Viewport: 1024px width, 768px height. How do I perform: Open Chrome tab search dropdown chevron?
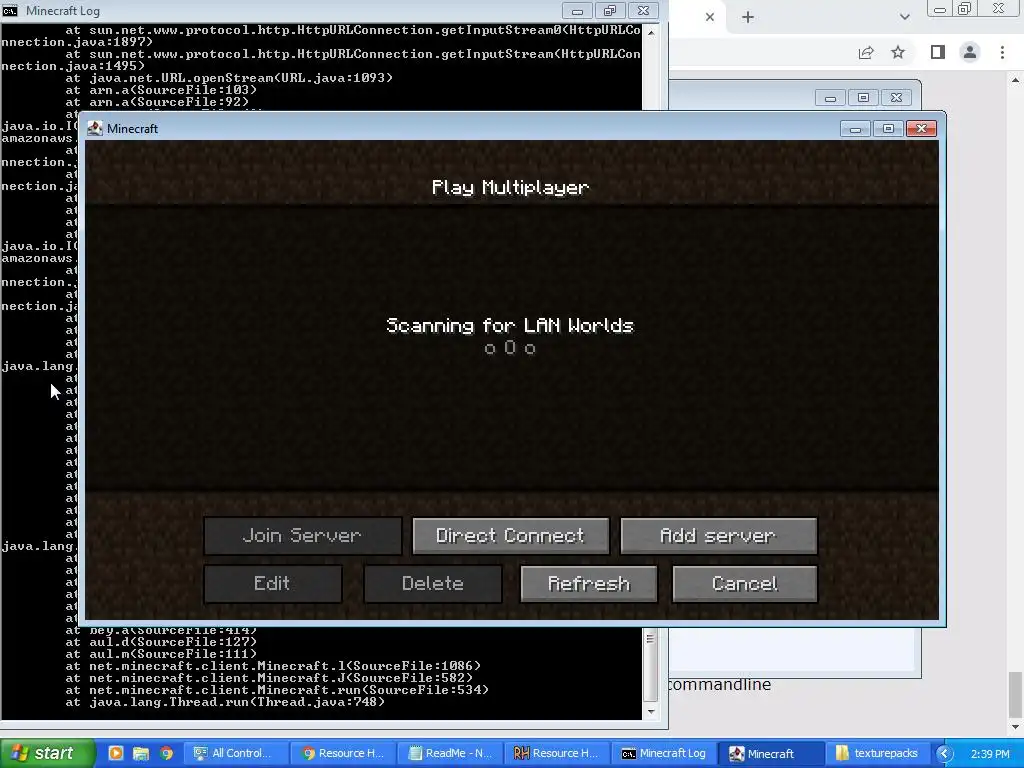[904, 17]
